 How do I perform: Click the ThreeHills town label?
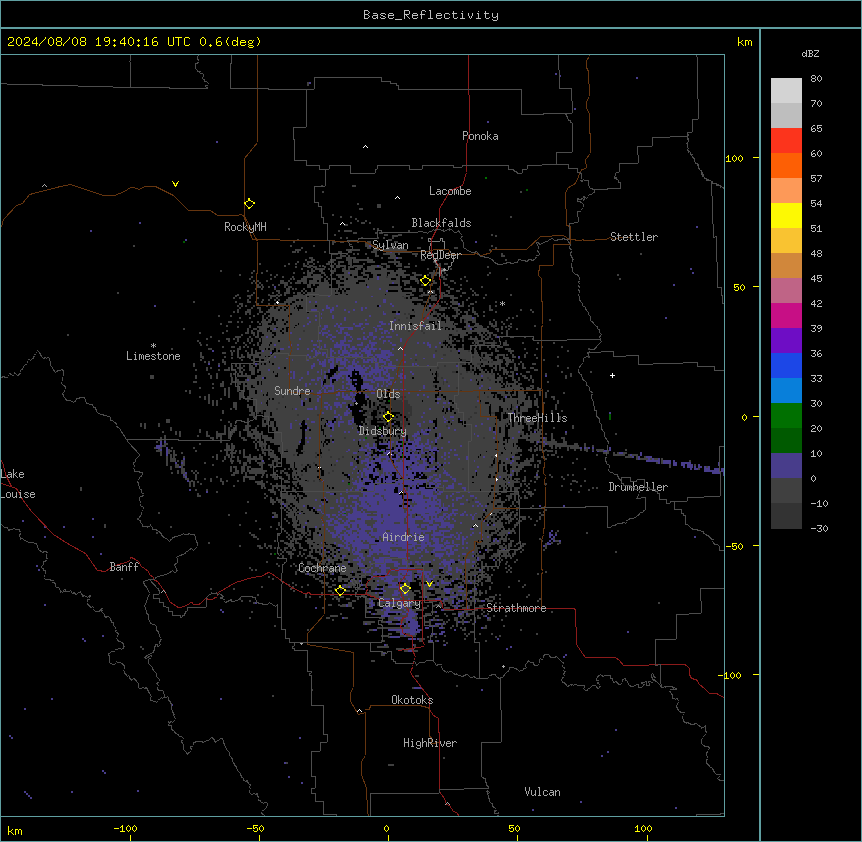point(537,418)
